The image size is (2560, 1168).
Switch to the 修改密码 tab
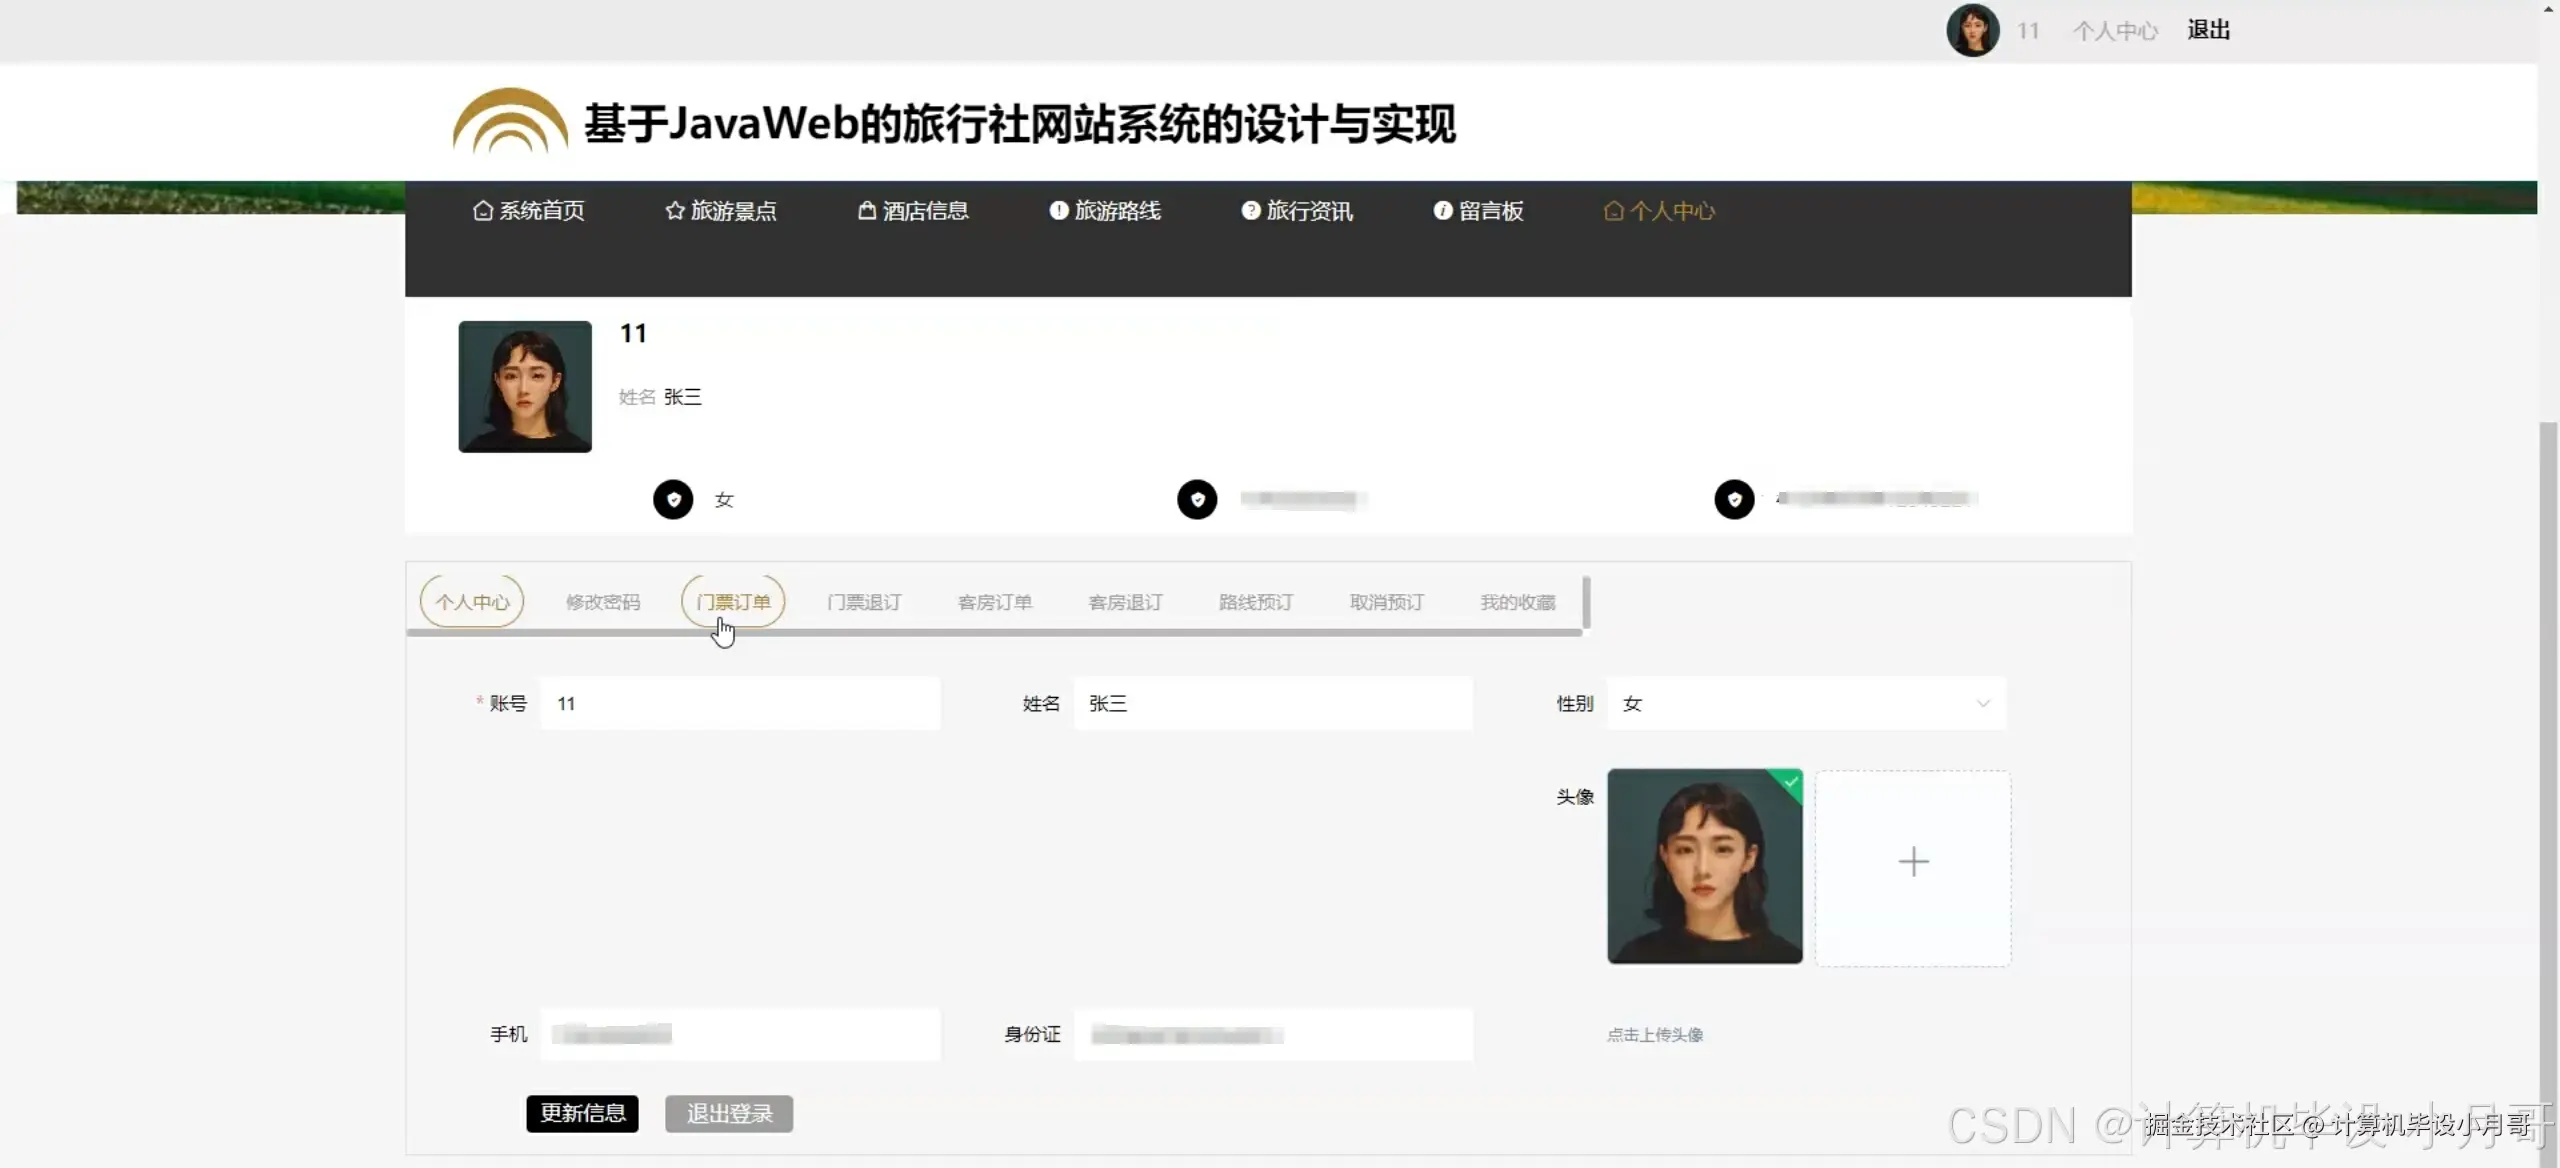(602, 602)
